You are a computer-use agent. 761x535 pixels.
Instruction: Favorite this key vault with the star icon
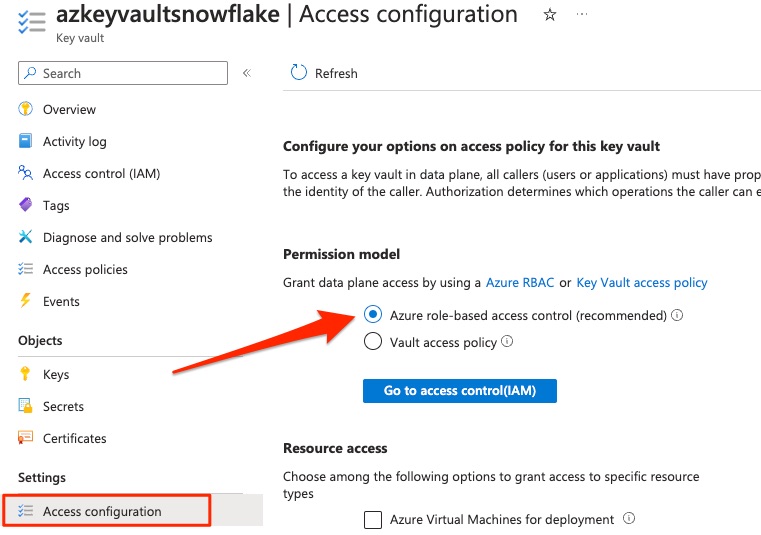[x=549, y=15]
